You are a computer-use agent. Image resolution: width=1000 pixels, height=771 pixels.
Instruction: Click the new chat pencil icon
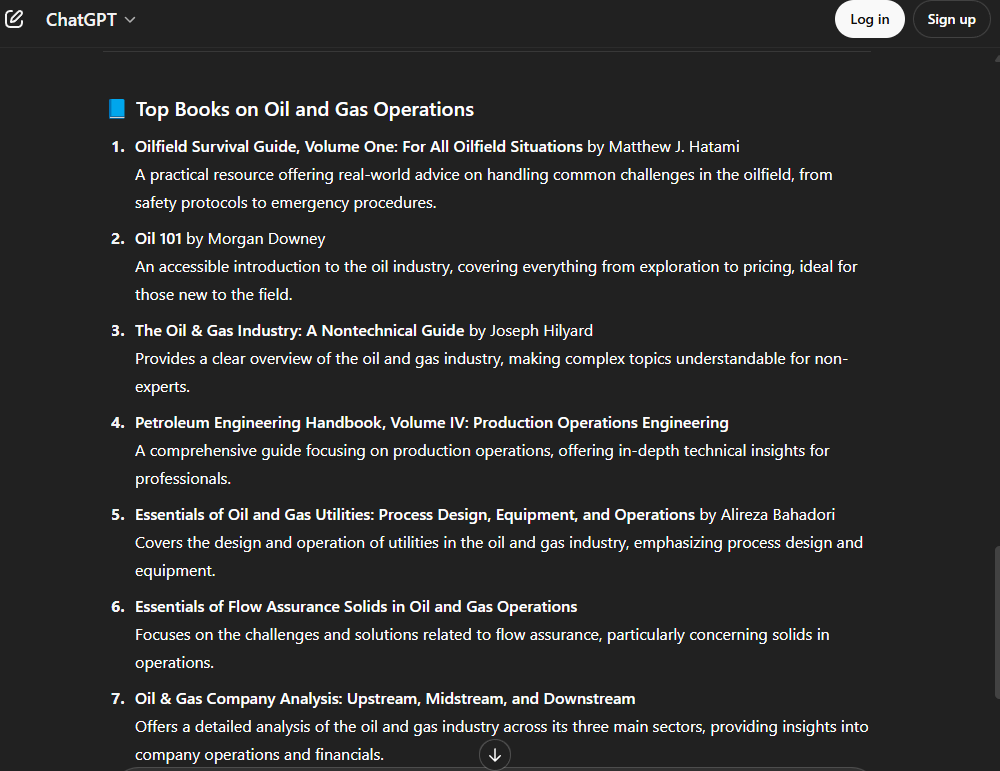(14, 19)
